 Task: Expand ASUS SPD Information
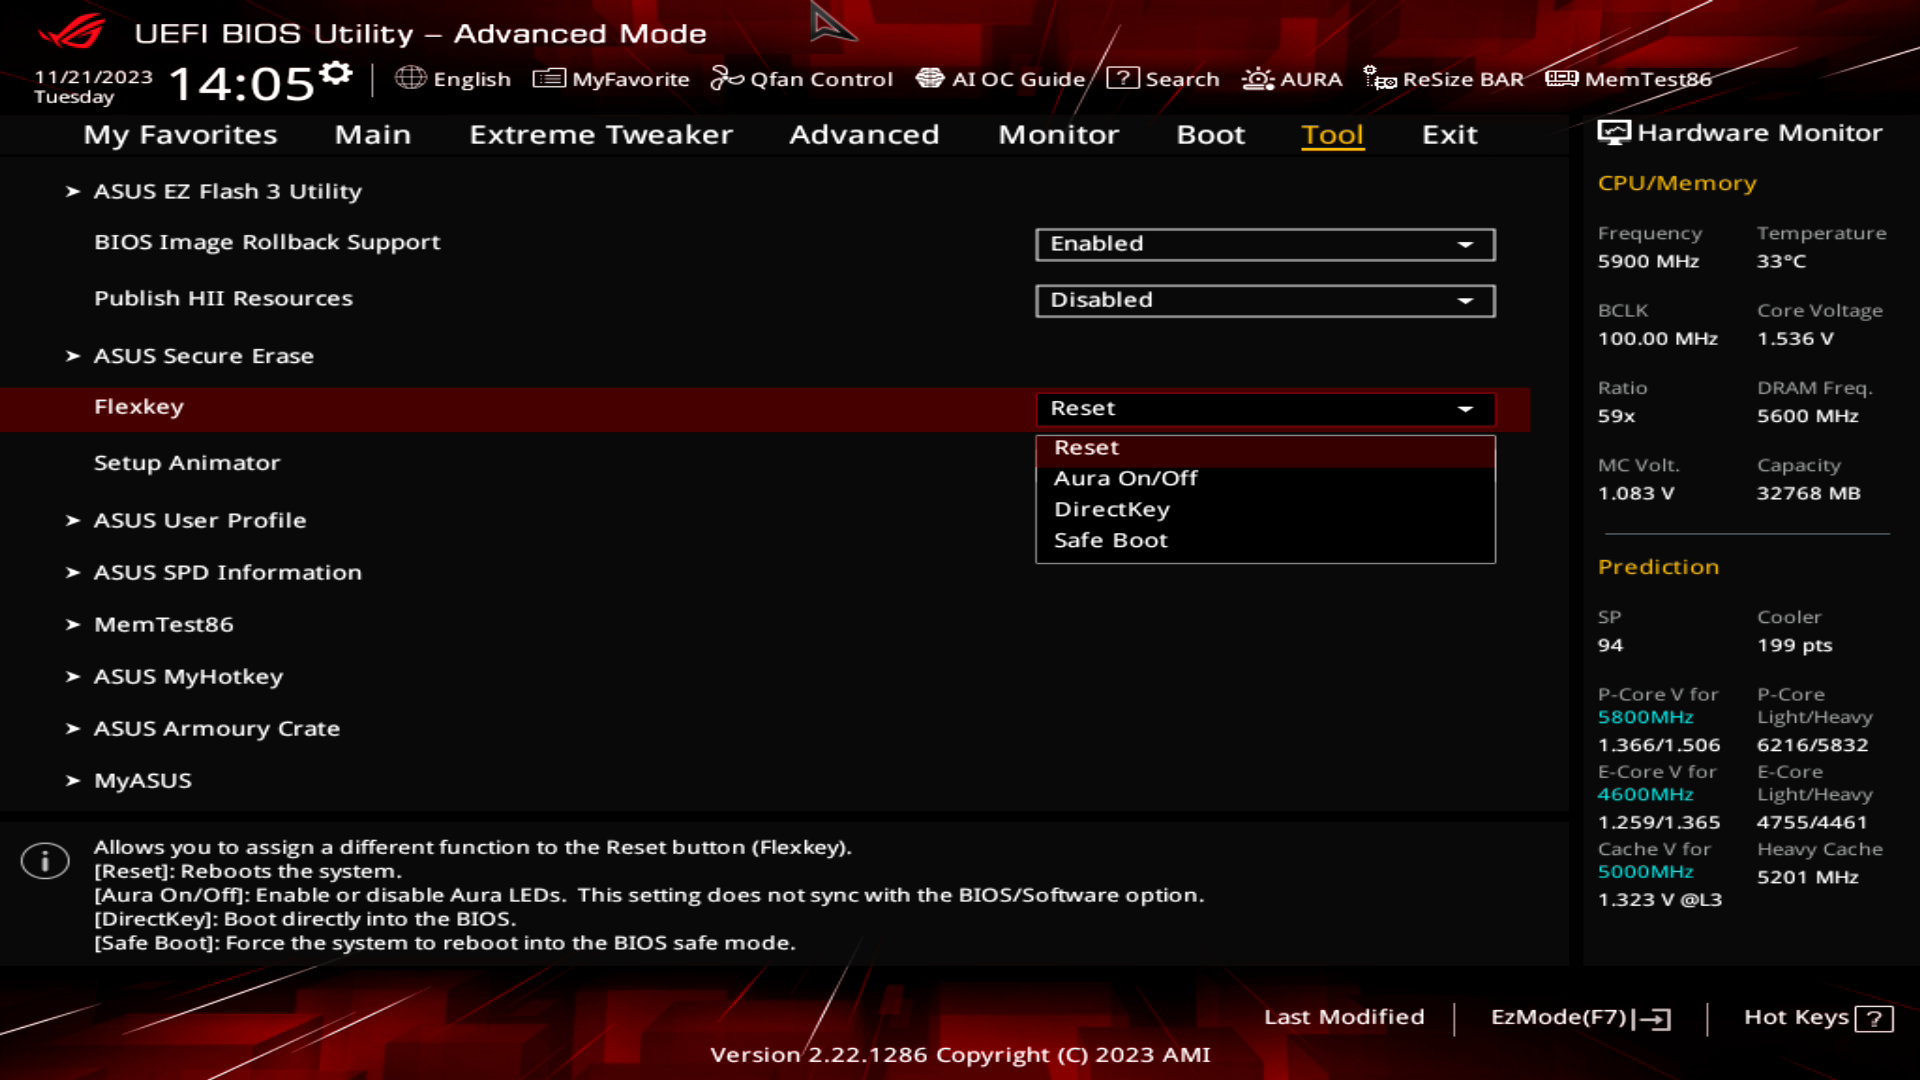pos(227,572)
